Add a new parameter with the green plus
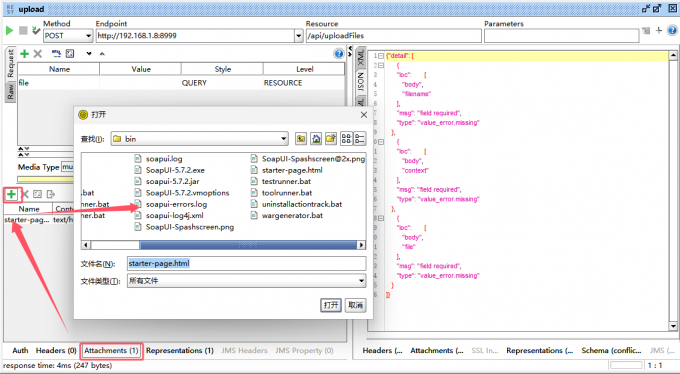The width and height of the screenshot is (680, 374). [x=25, y=54]
